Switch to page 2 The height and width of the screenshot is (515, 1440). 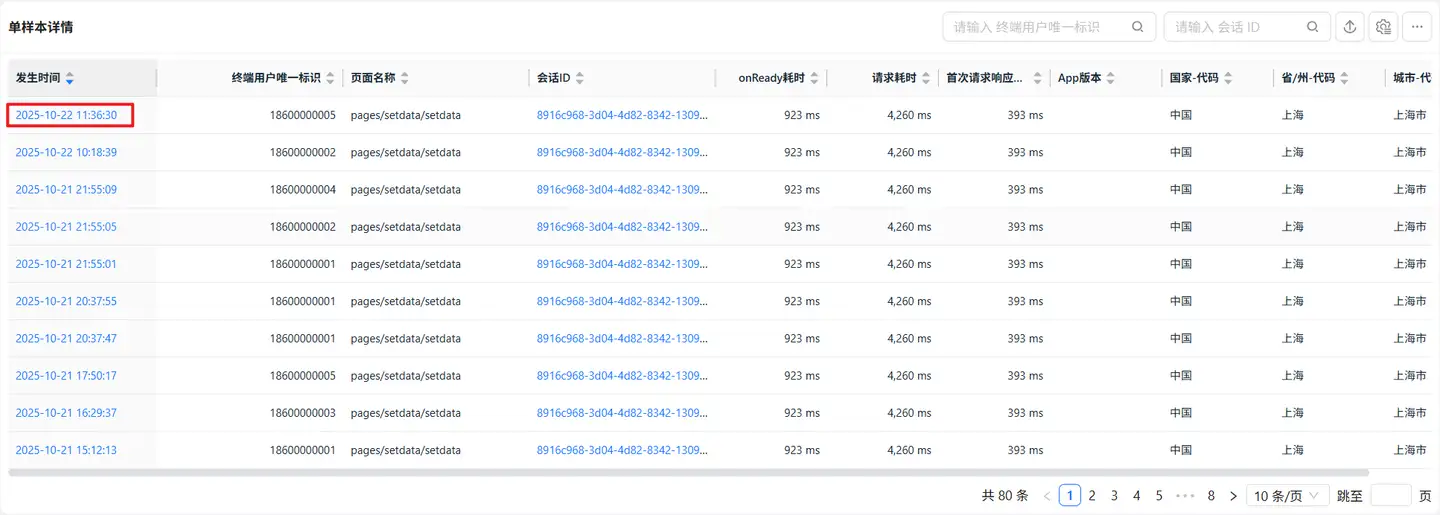[1092, 495]
